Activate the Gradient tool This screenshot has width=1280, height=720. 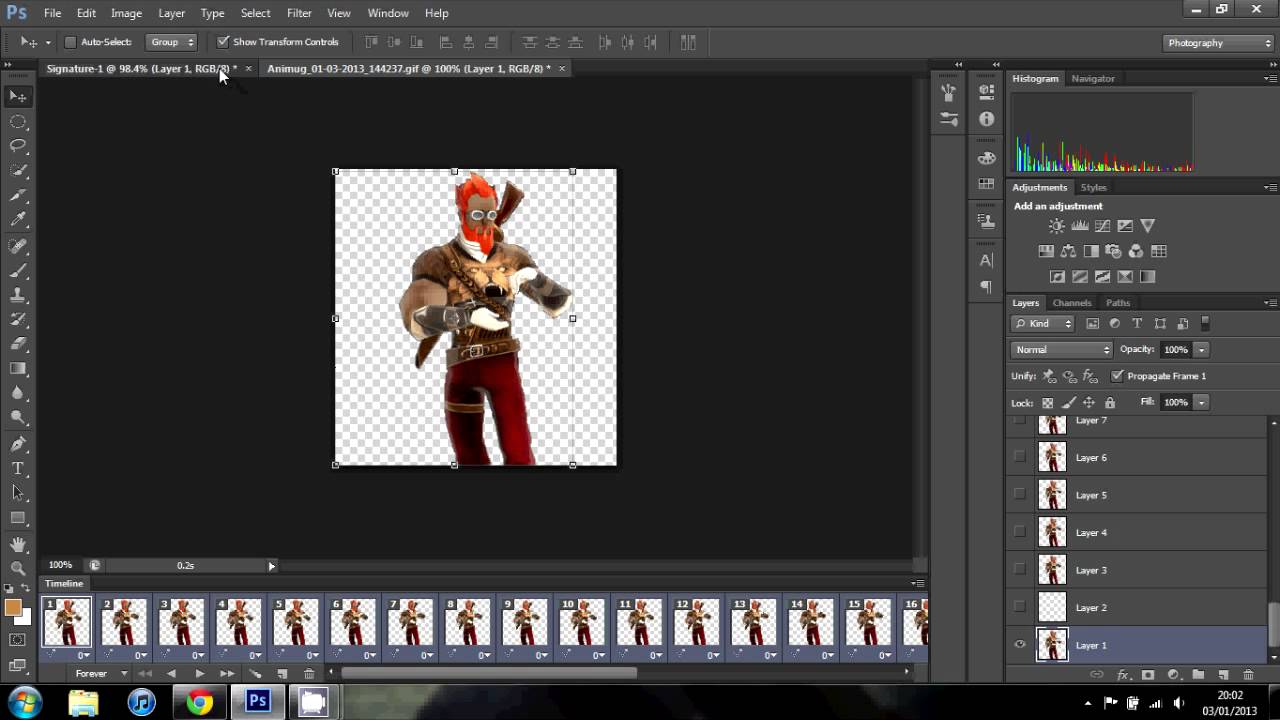click(18, 369)
